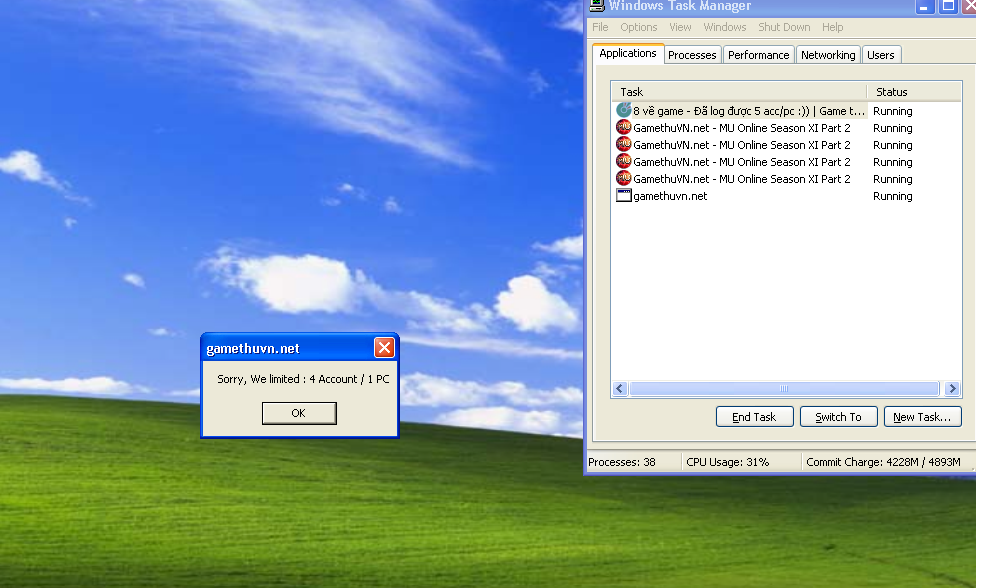Click the horizontal scrollbar thumb in task list

coord(784,389)
